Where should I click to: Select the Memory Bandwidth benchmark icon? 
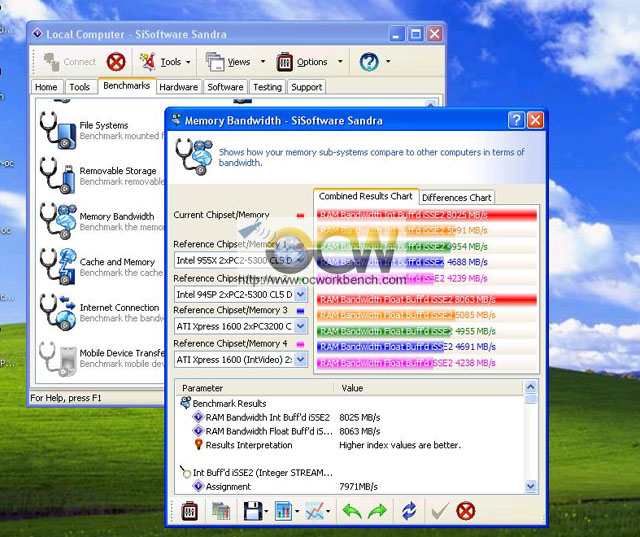coord(58,221)
